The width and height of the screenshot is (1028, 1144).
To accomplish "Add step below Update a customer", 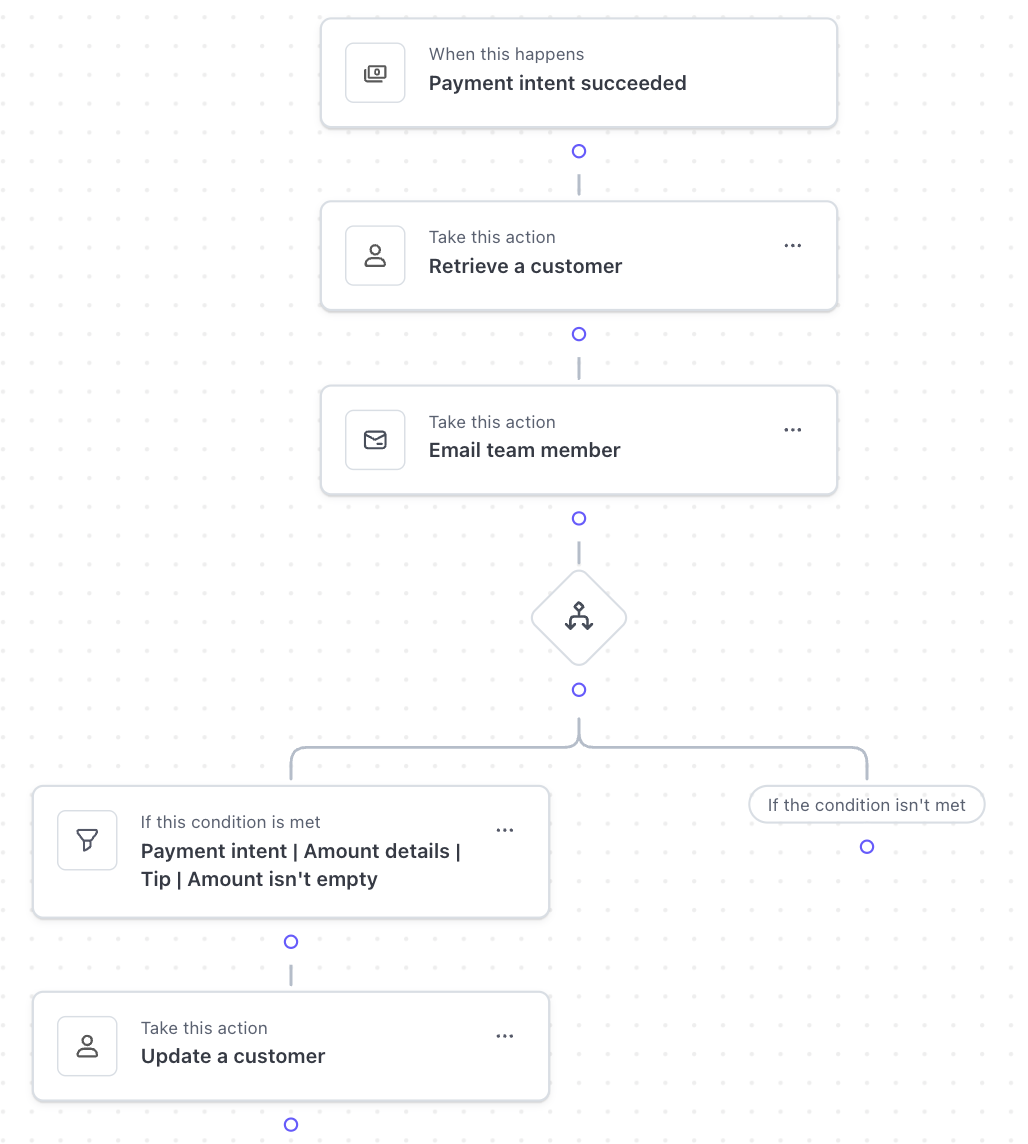I will pyautogui.click(x=291, y=1125).
